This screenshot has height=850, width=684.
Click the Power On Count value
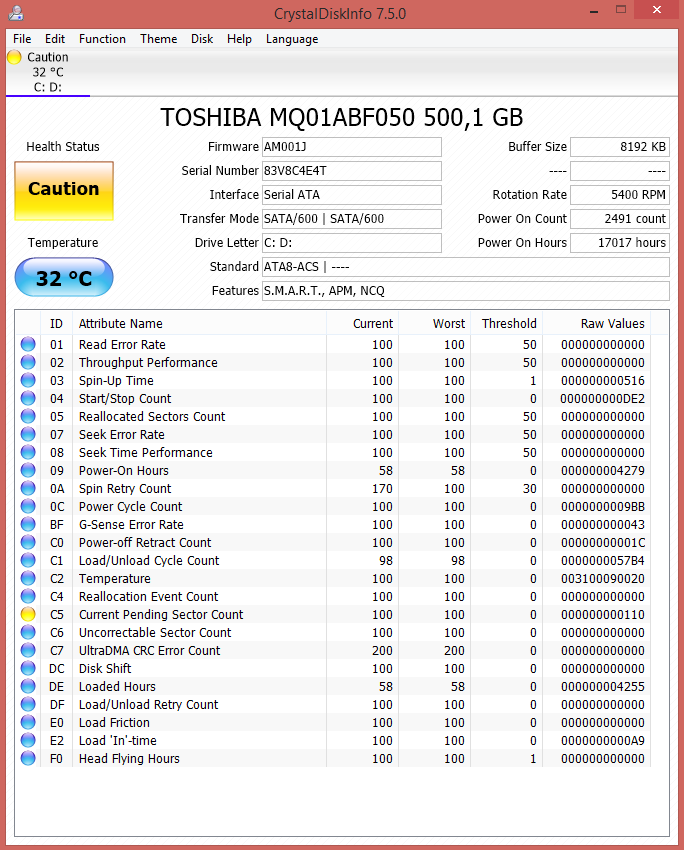620,218
